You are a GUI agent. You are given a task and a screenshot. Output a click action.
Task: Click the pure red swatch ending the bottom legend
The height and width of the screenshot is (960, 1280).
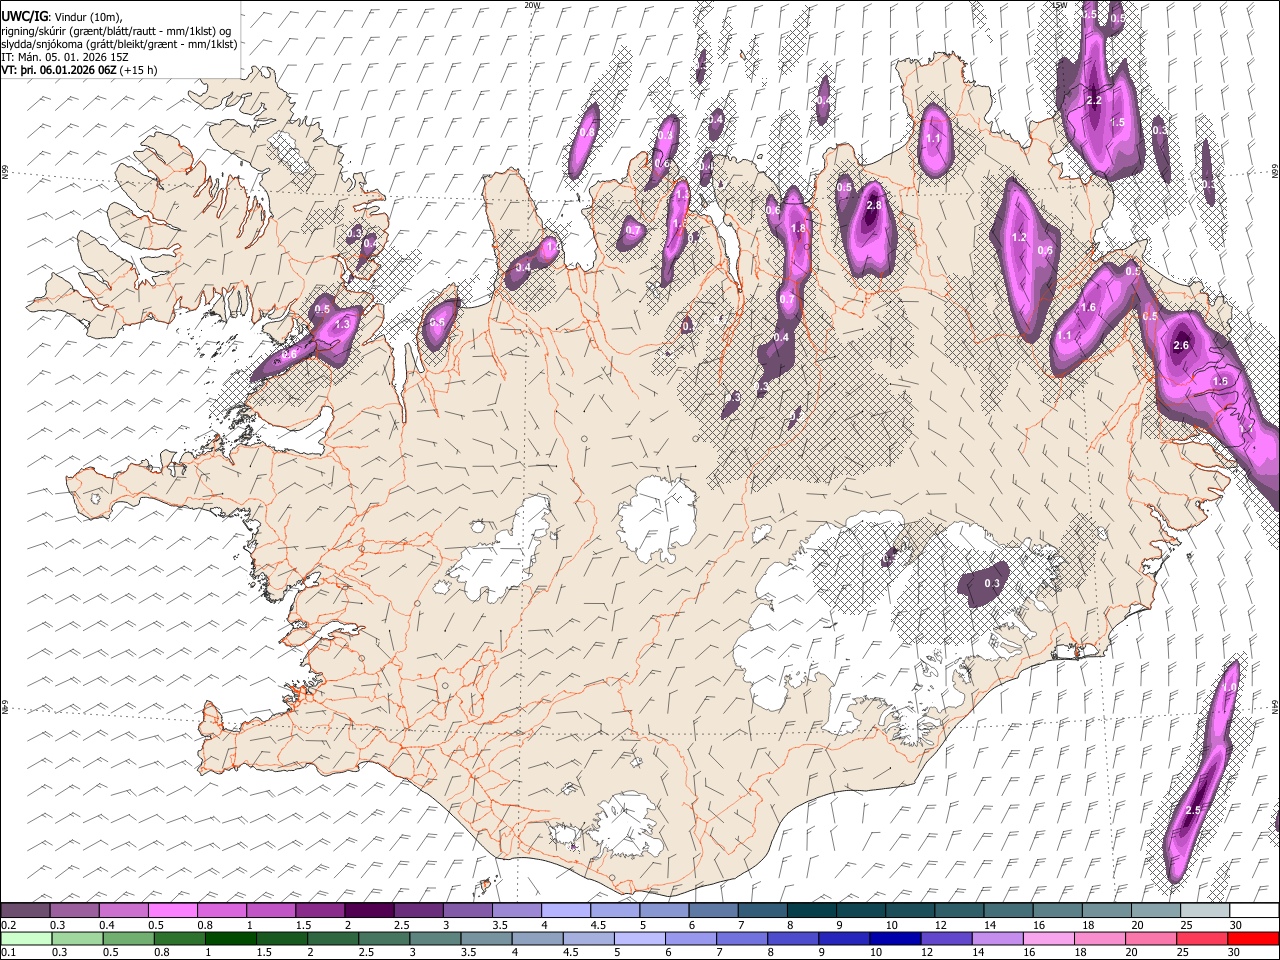tap(1252, 939)
